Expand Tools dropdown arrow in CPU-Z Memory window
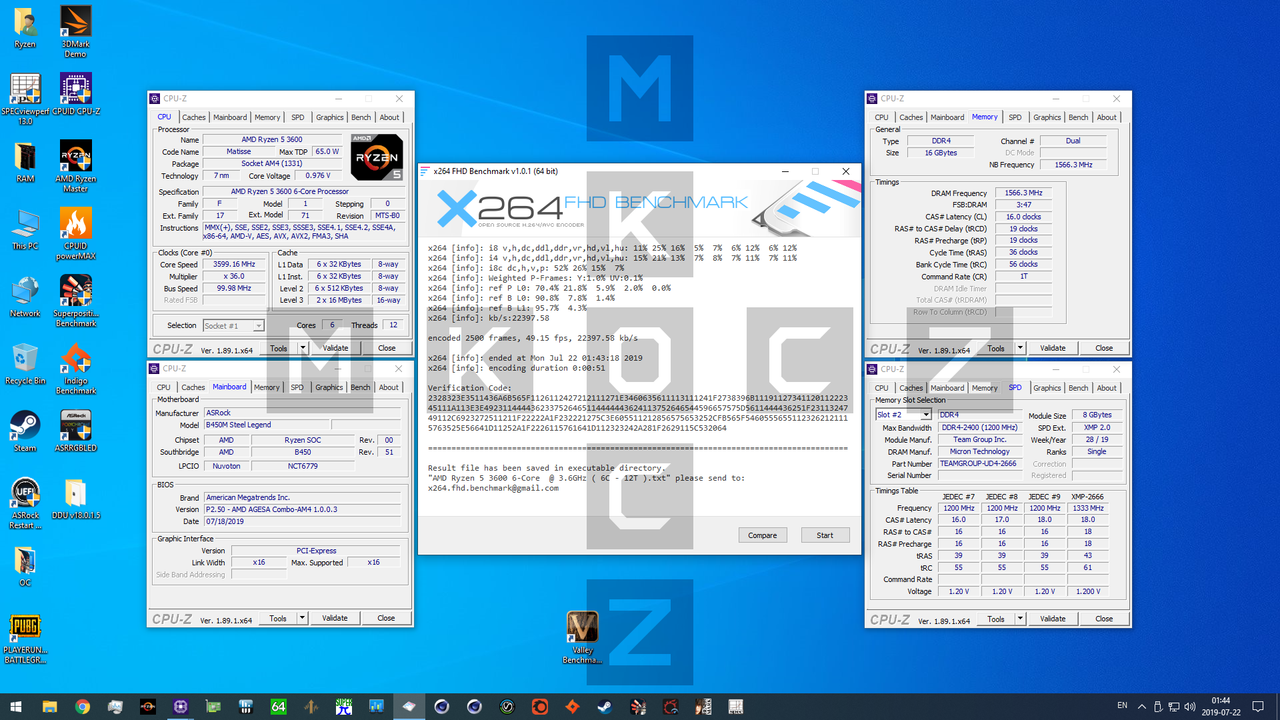 (1019, 348)
